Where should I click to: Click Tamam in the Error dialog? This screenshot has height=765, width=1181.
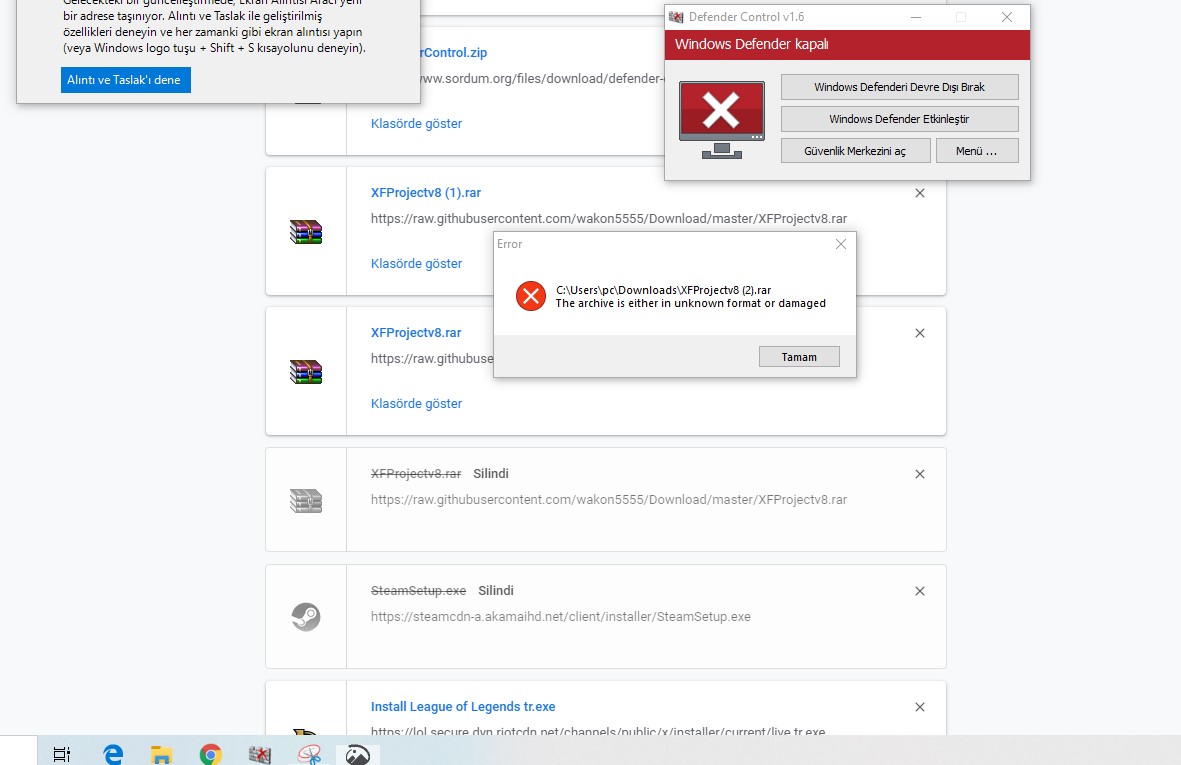tap(799, 357)
